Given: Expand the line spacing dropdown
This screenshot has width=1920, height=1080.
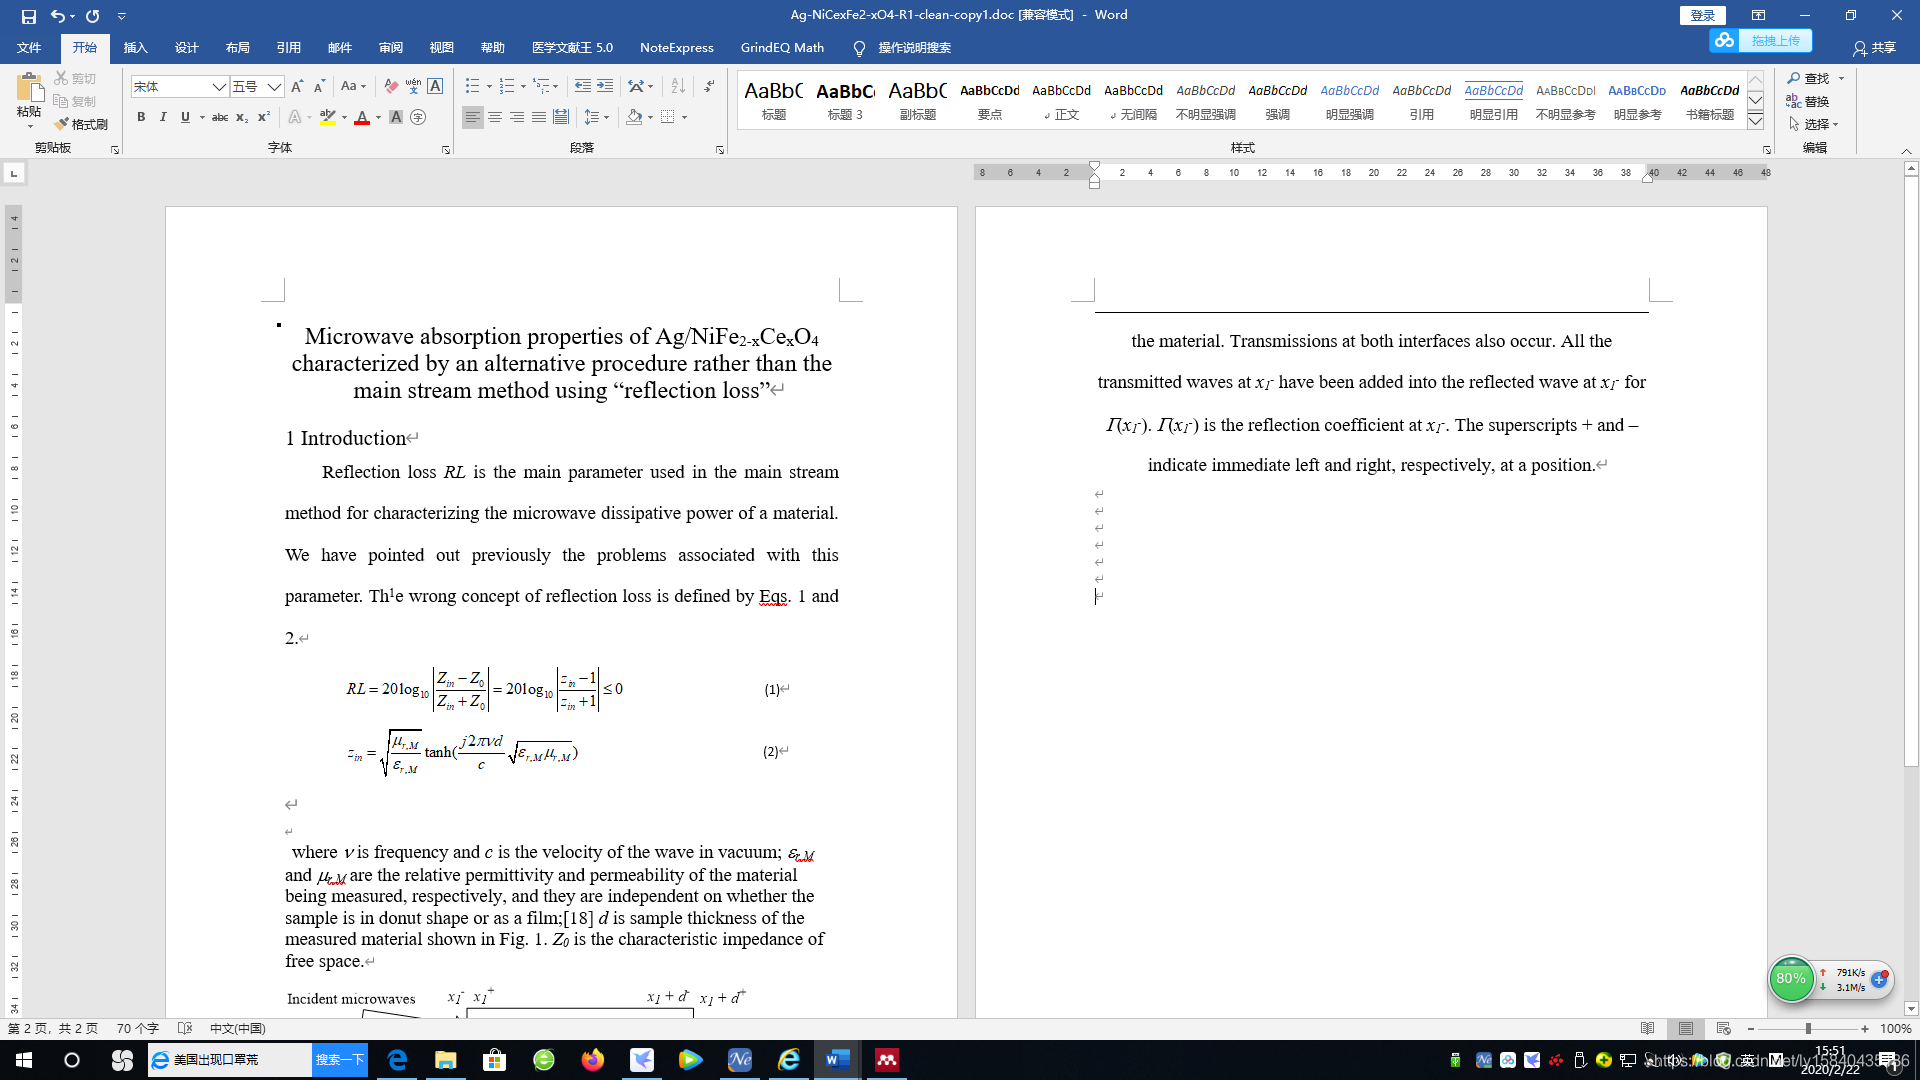Looking at the screenshot, I should [606, 118].
